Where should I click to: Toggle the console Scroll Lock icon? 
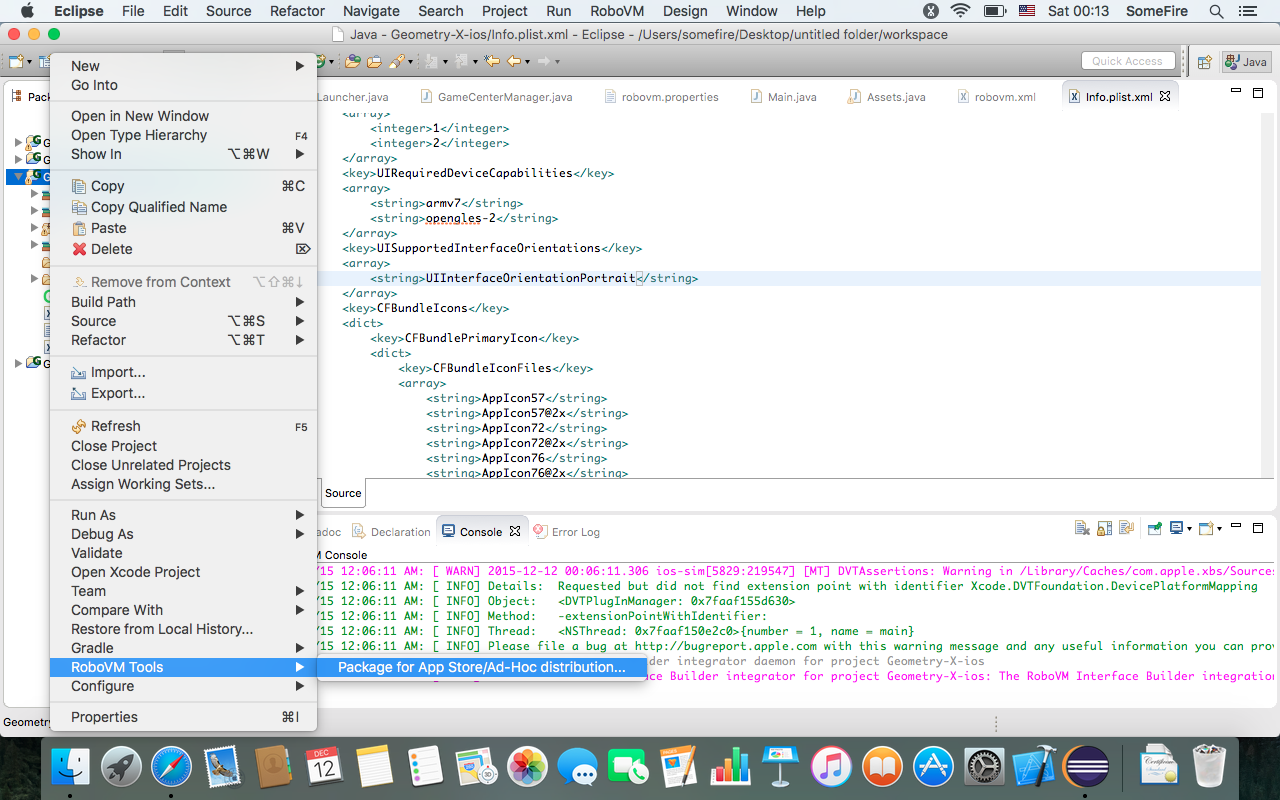click(1104, 529)
